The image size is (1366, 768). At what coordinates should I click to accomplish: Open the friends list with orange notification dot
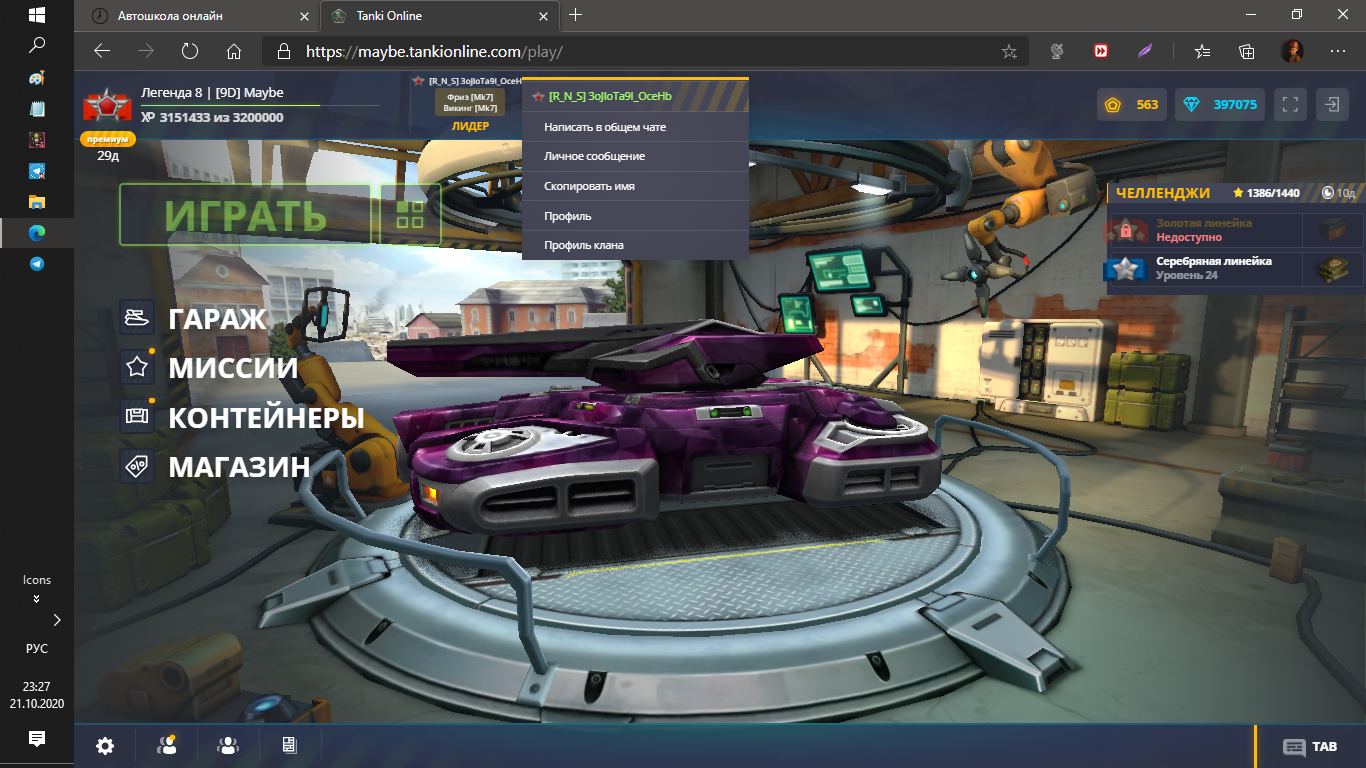click(166, 745)
